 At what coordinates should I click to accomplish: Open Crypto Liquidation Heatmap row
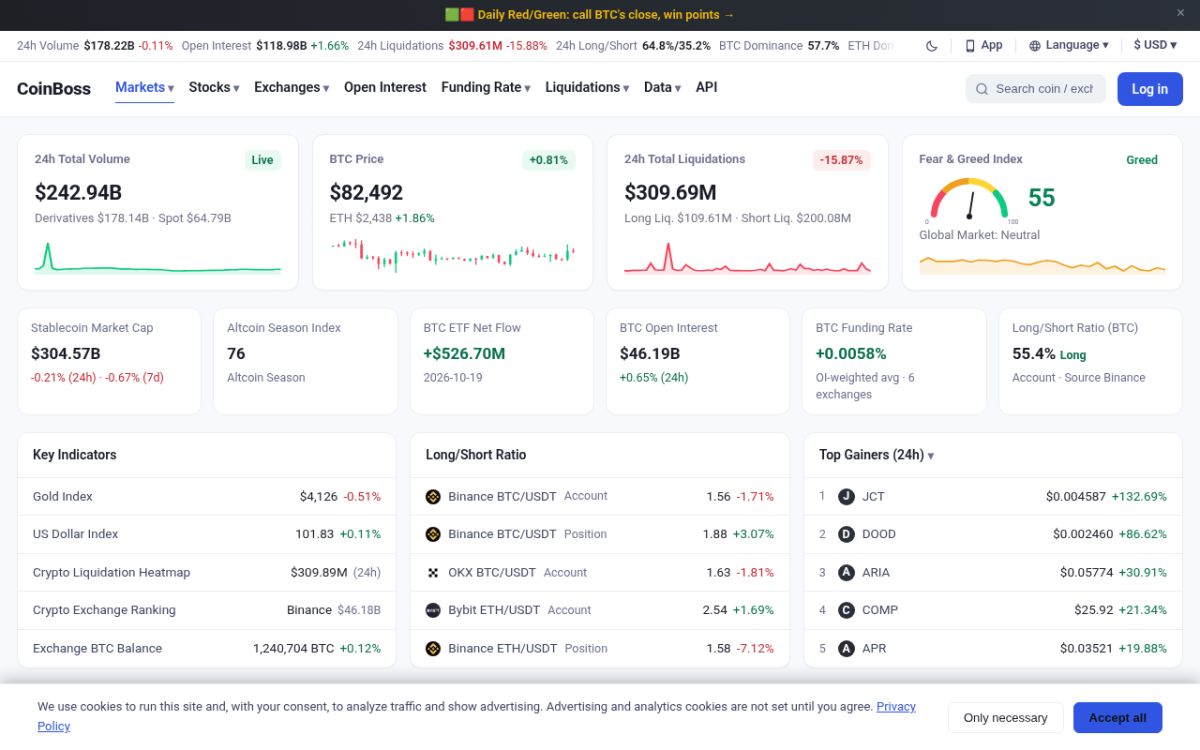[207, 572]
